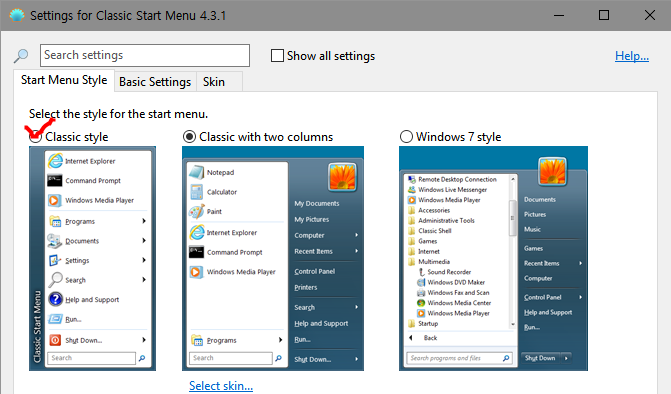Click Programs icon in two columns preview

[197, 340]
